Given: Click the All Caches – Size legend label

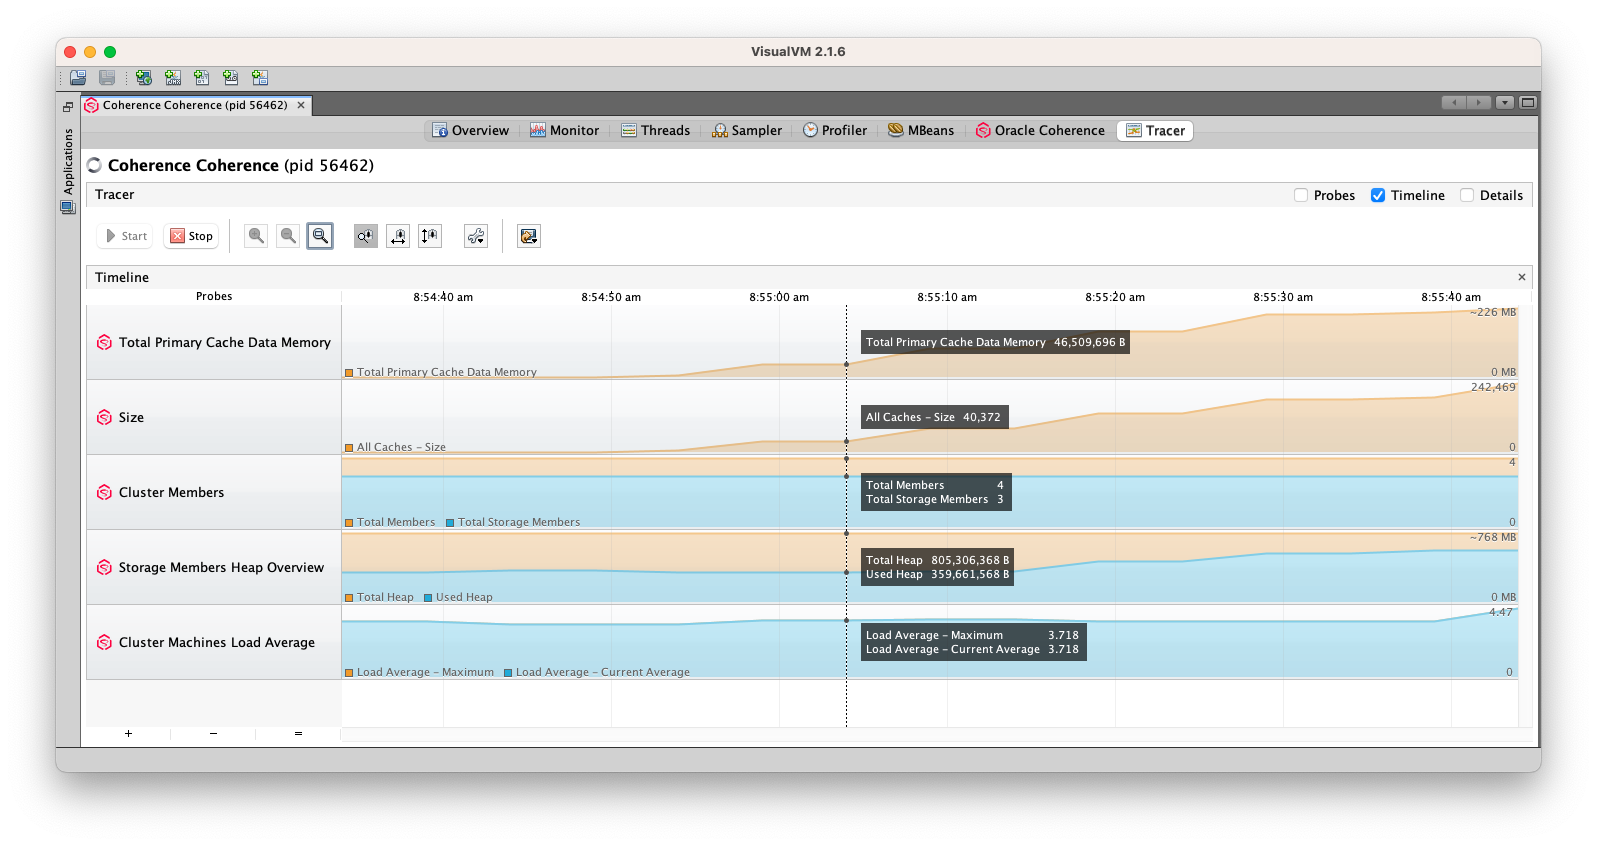Looking at the screenshot, I should (401, 447).
